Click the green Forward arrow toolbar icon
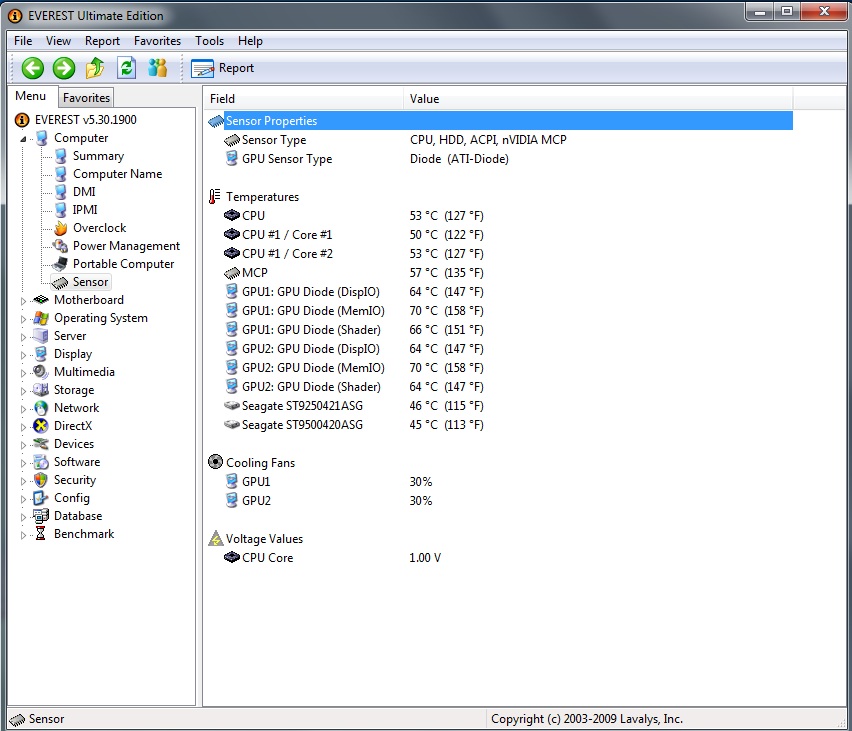 click(64, 68)
